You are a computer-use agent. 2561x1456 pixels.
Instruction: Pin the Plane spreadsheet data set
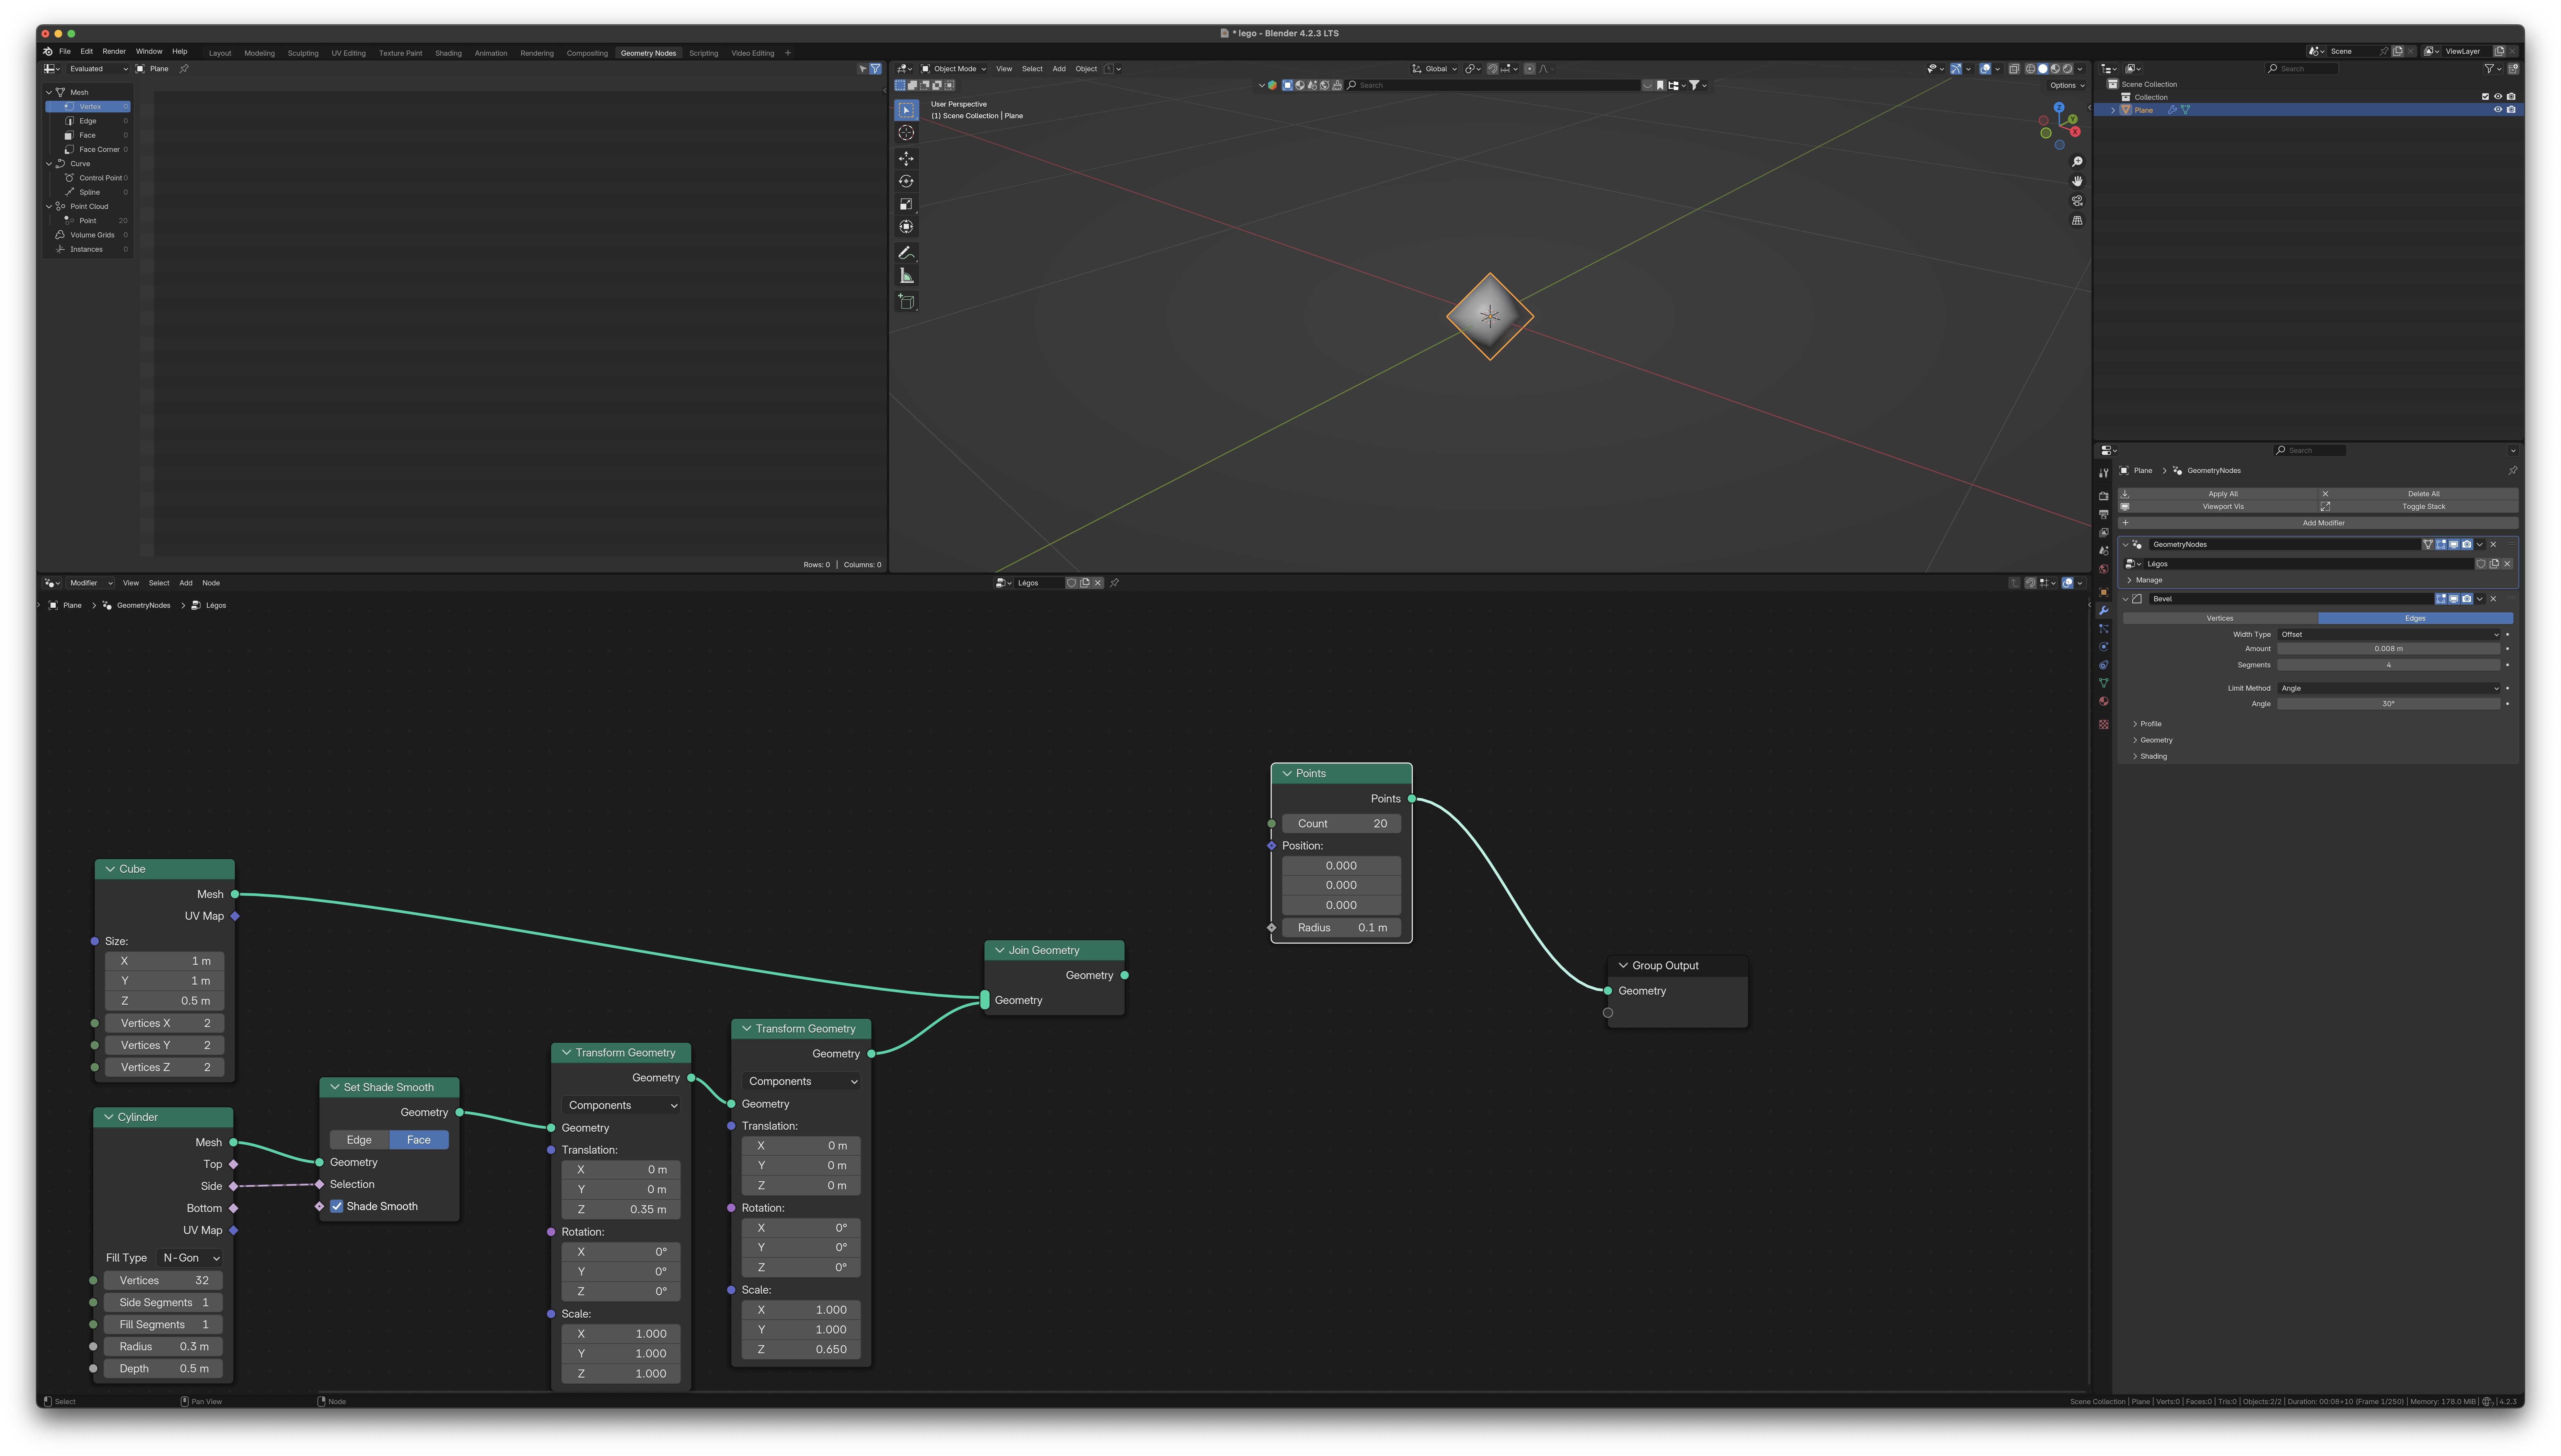(x=184, y=69)
